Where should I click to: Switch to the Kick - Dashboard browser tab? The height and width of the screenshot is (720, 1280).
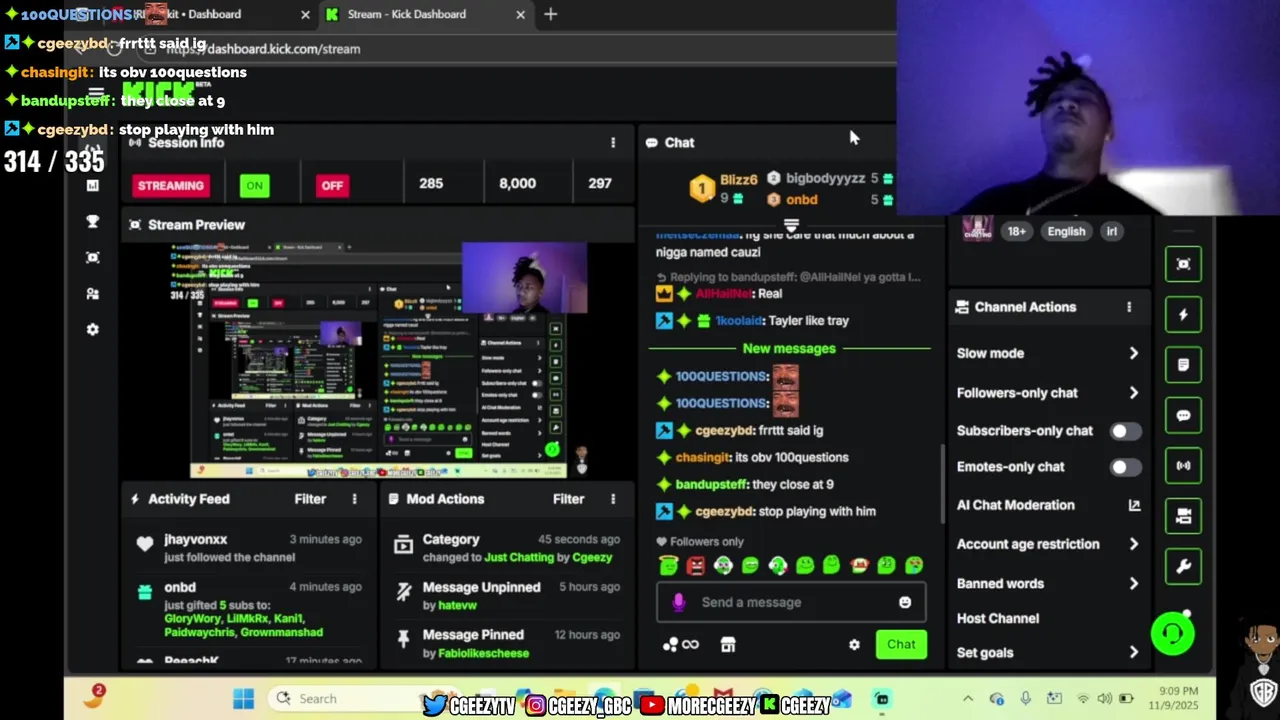click(x=208, y=14)
